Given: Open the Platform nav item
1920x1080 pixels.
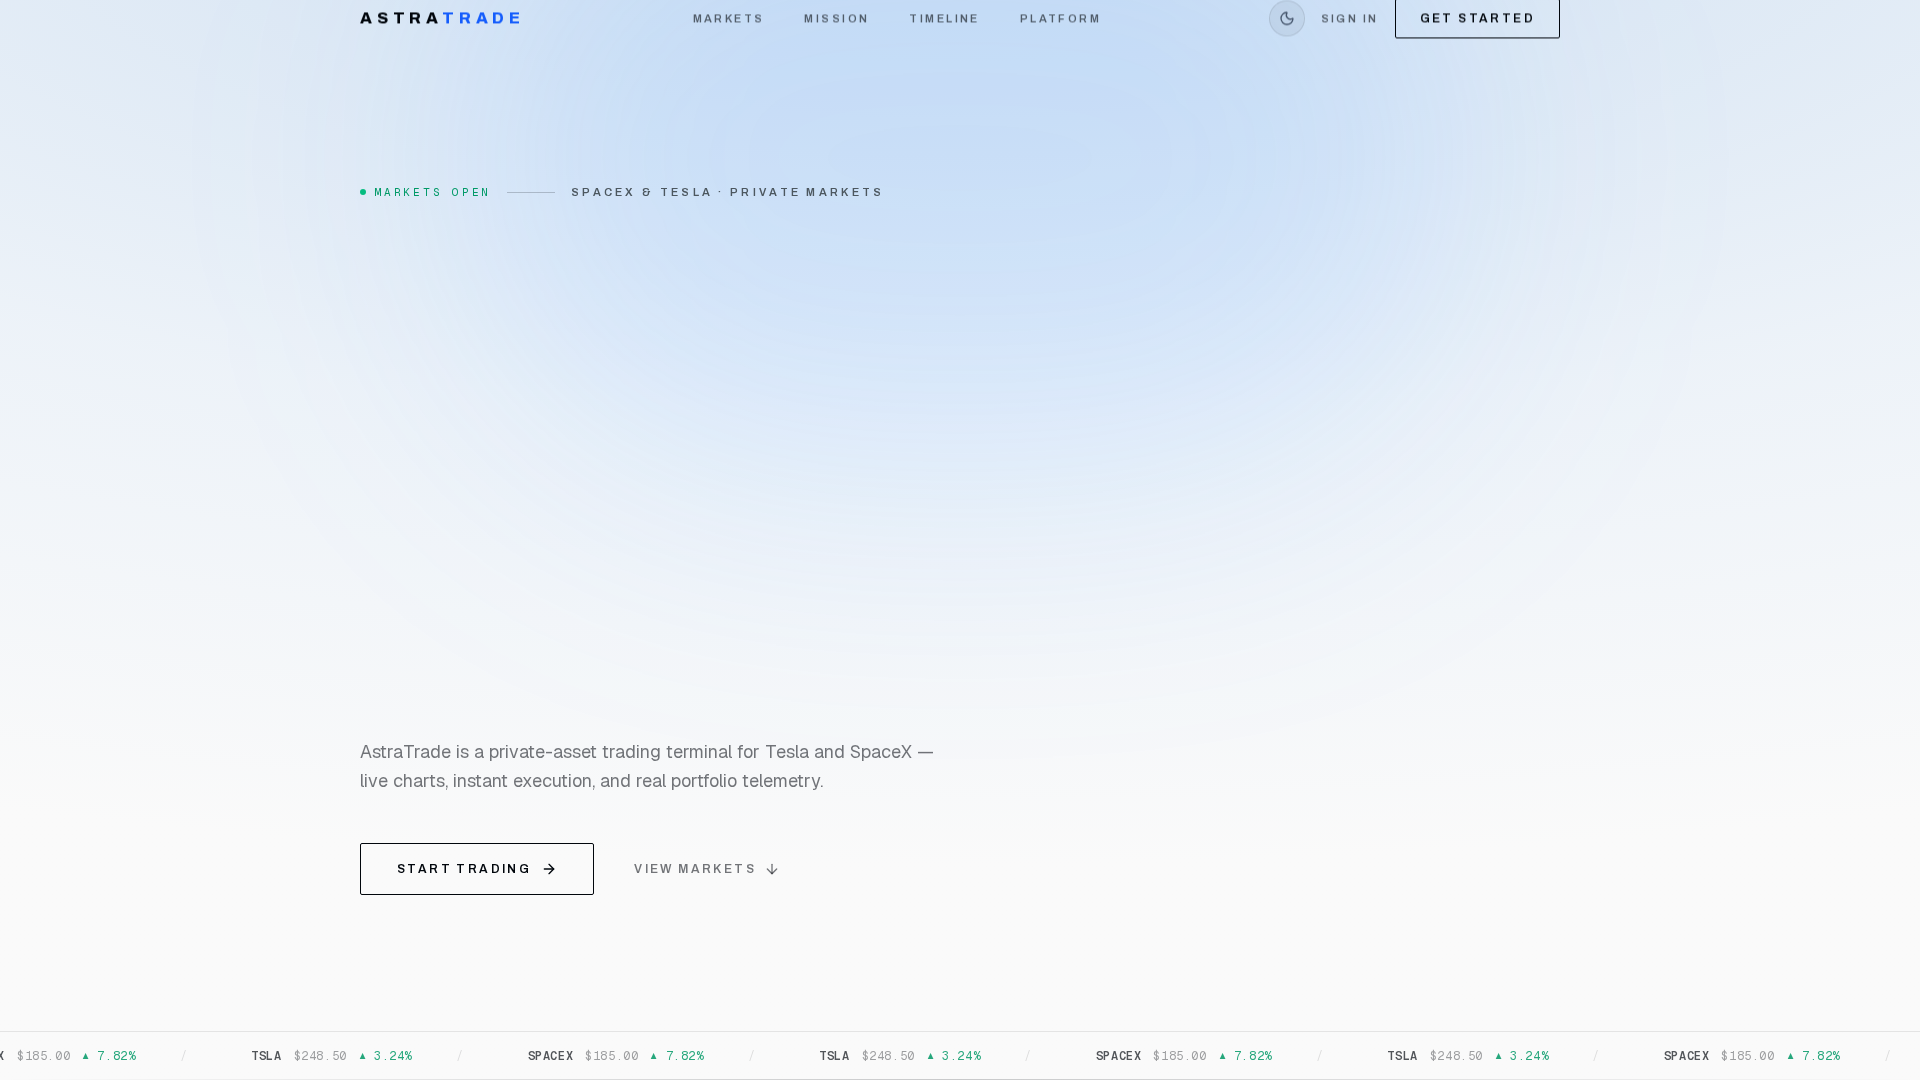Looking at the screenshot, I should pyautogui.click(x=1060, y=19).
